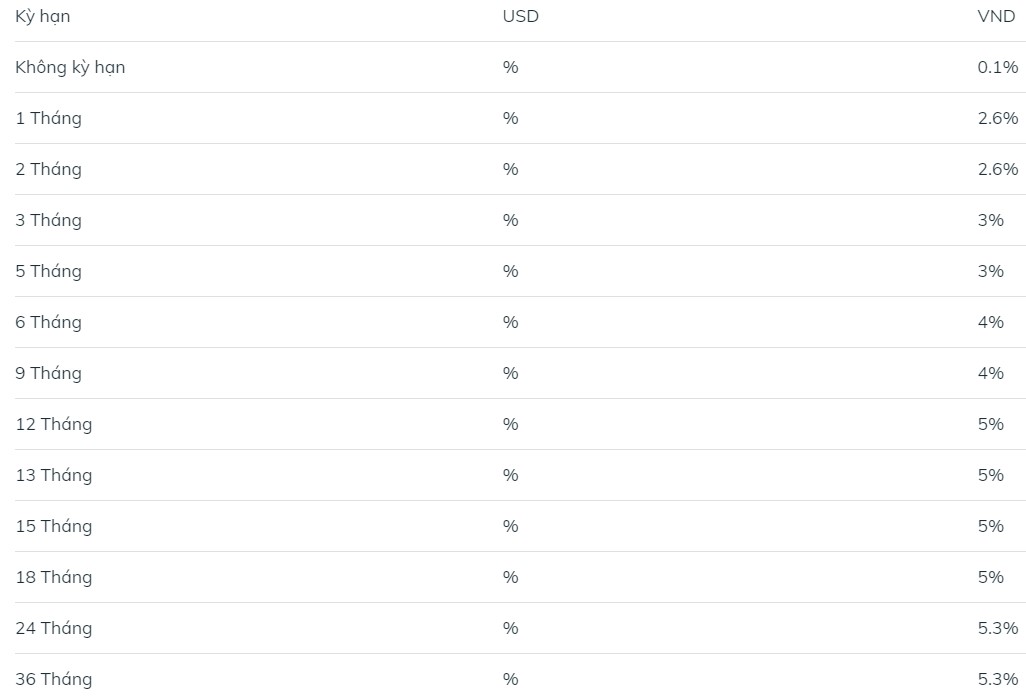
Task: Click the VND rate for 2 Tháng
Action: click(x=998, y=170)
